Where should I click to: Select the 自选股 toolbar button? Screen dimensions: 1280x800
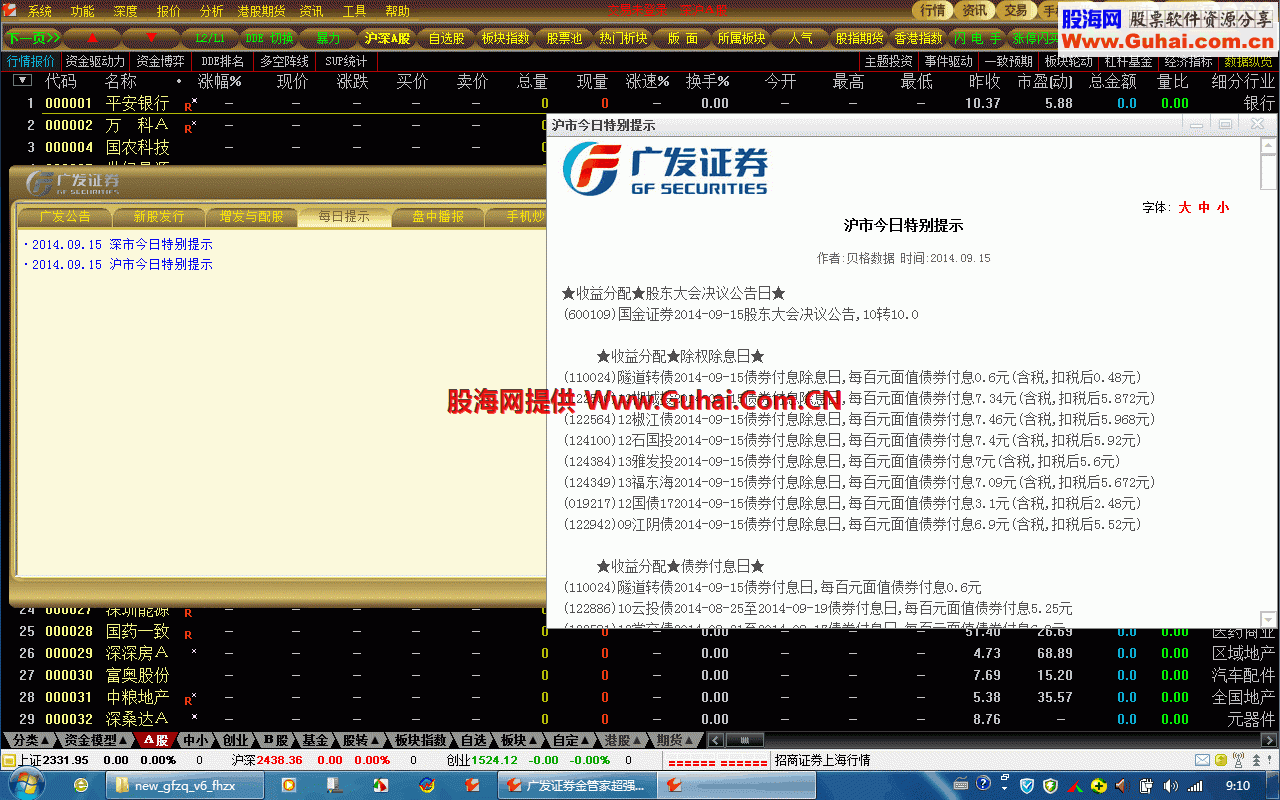(x=446, y=38)
